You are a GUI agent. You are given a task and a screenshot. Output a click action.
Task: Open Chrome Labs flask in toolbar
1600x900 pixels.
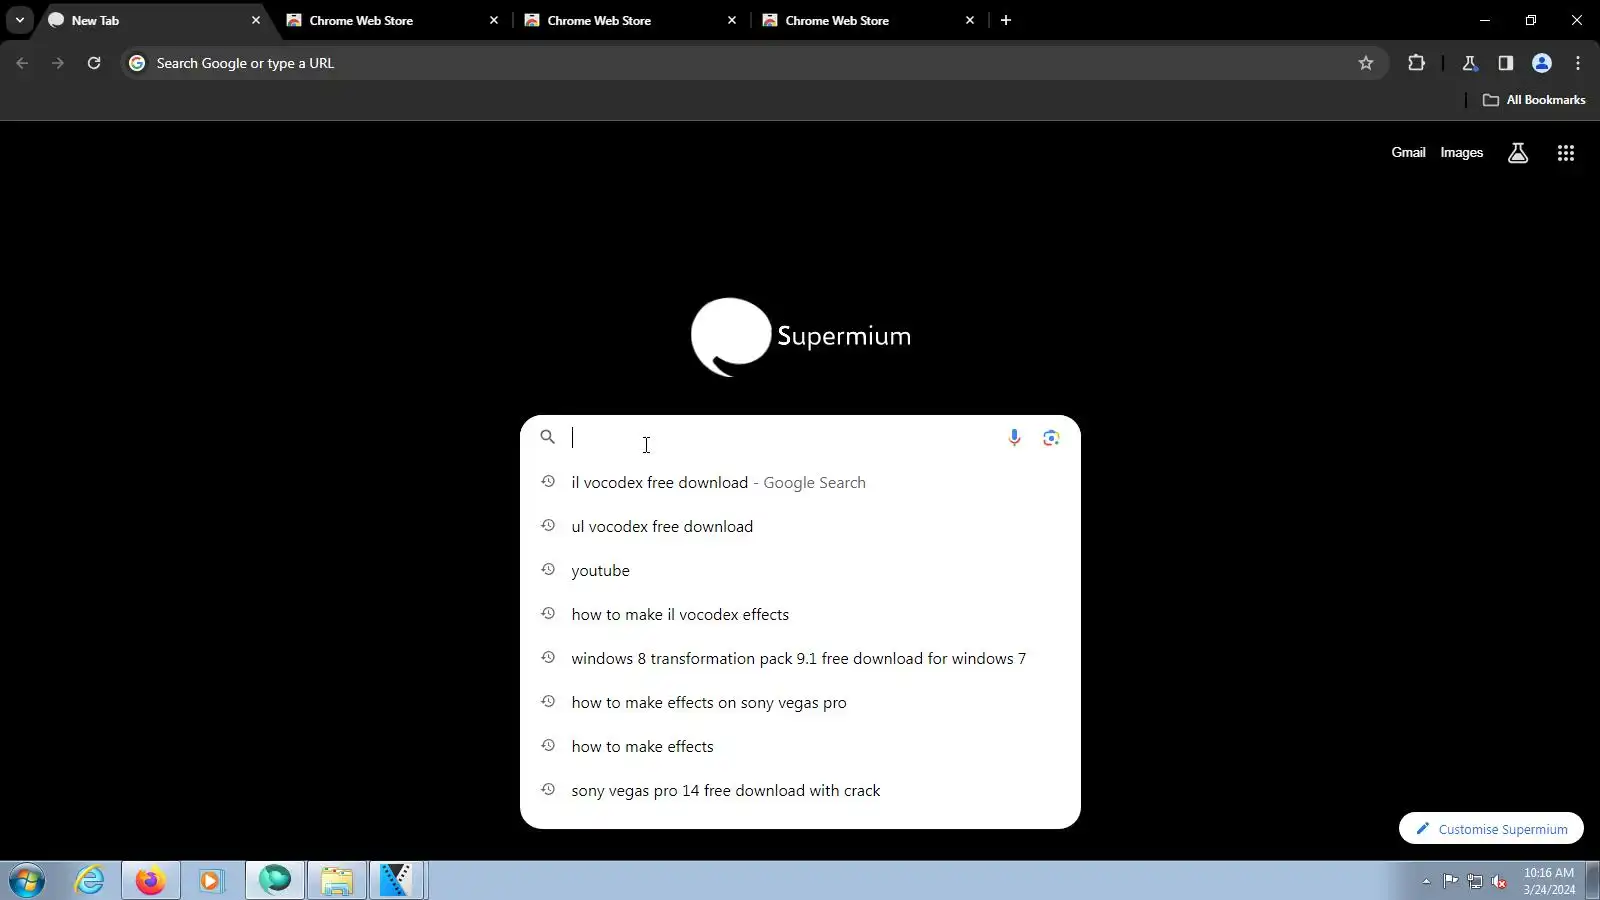[1470, 63]
